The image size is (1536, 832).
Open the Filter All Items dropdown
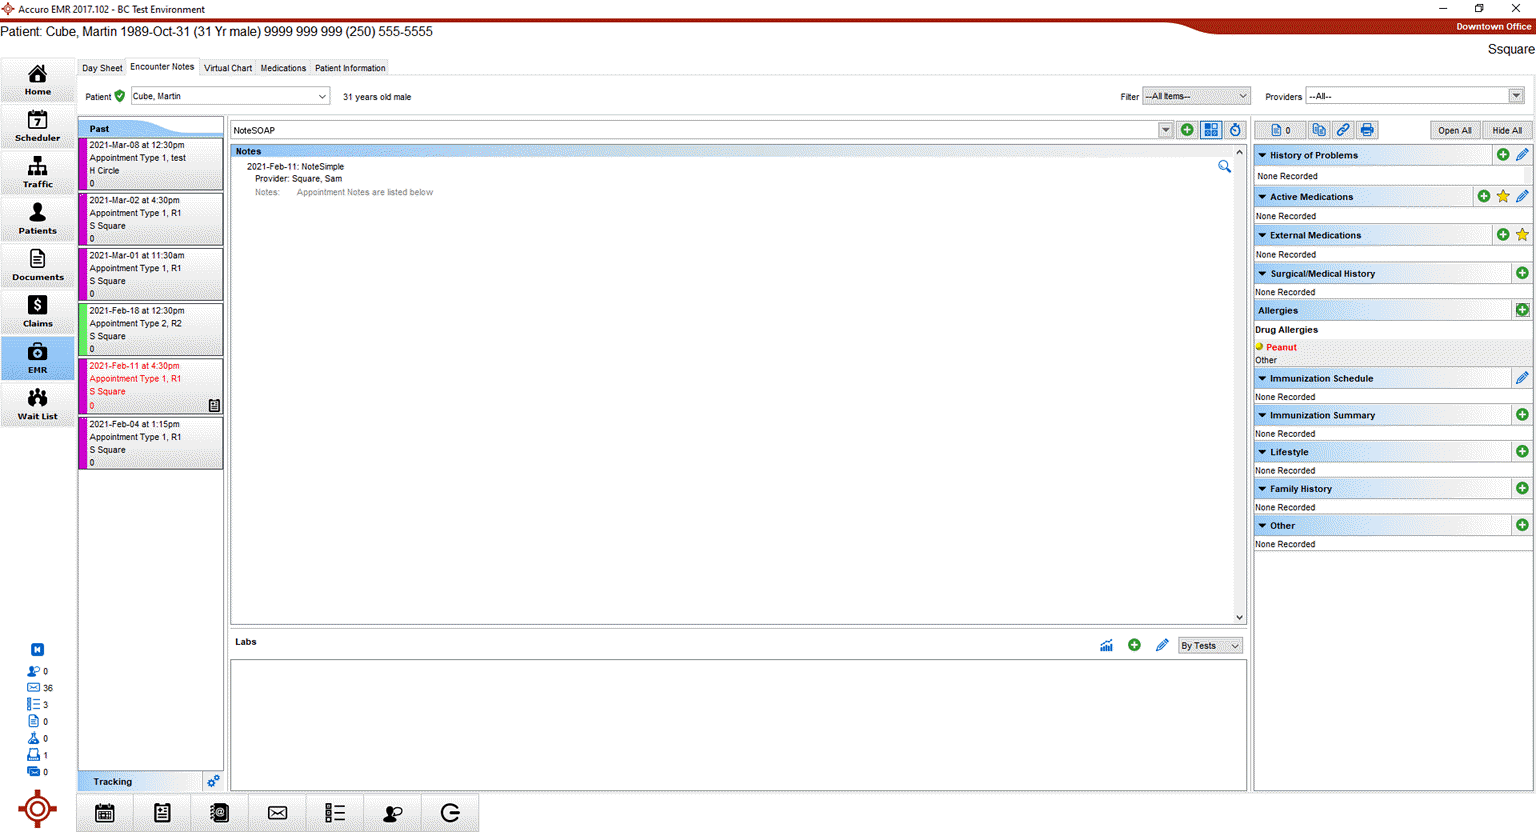pos(1196,97)
